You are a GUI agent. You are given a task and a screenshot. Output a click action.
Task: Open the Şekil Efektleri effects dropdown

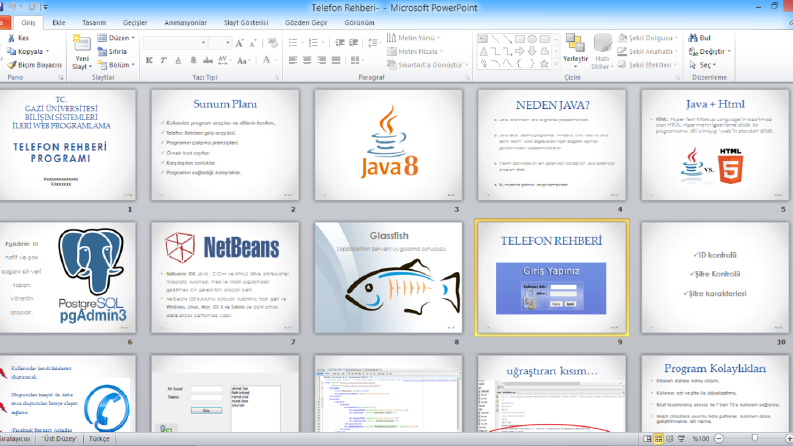648,65
